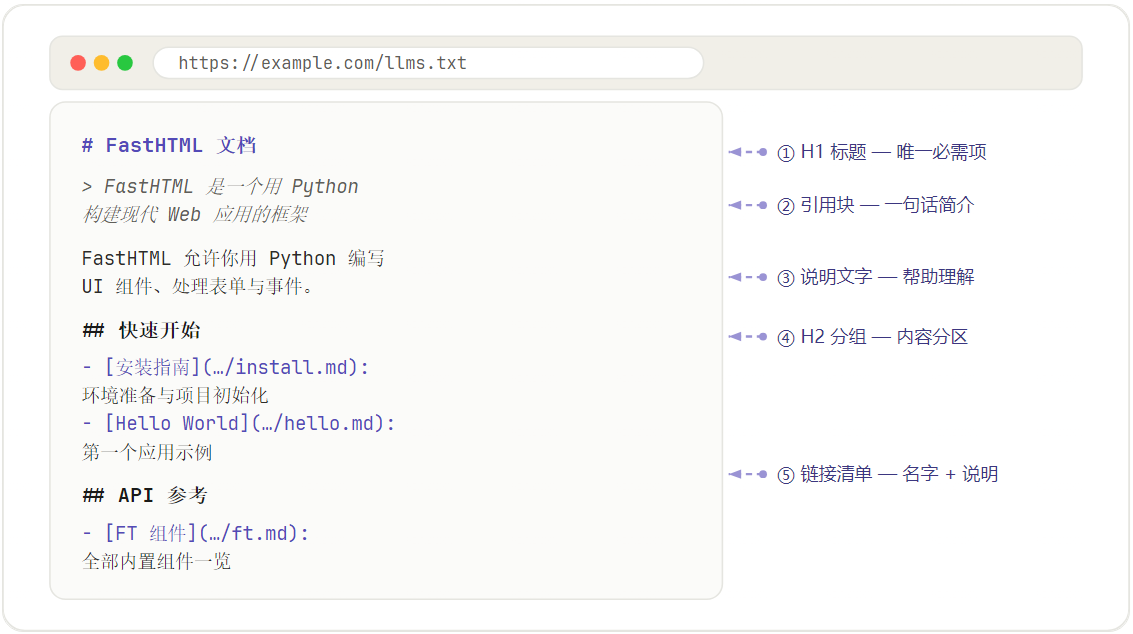Click the label '⑤ 链接清单 — 名字 + 说明'
The image size is (1133, 634).
point(887,474)
